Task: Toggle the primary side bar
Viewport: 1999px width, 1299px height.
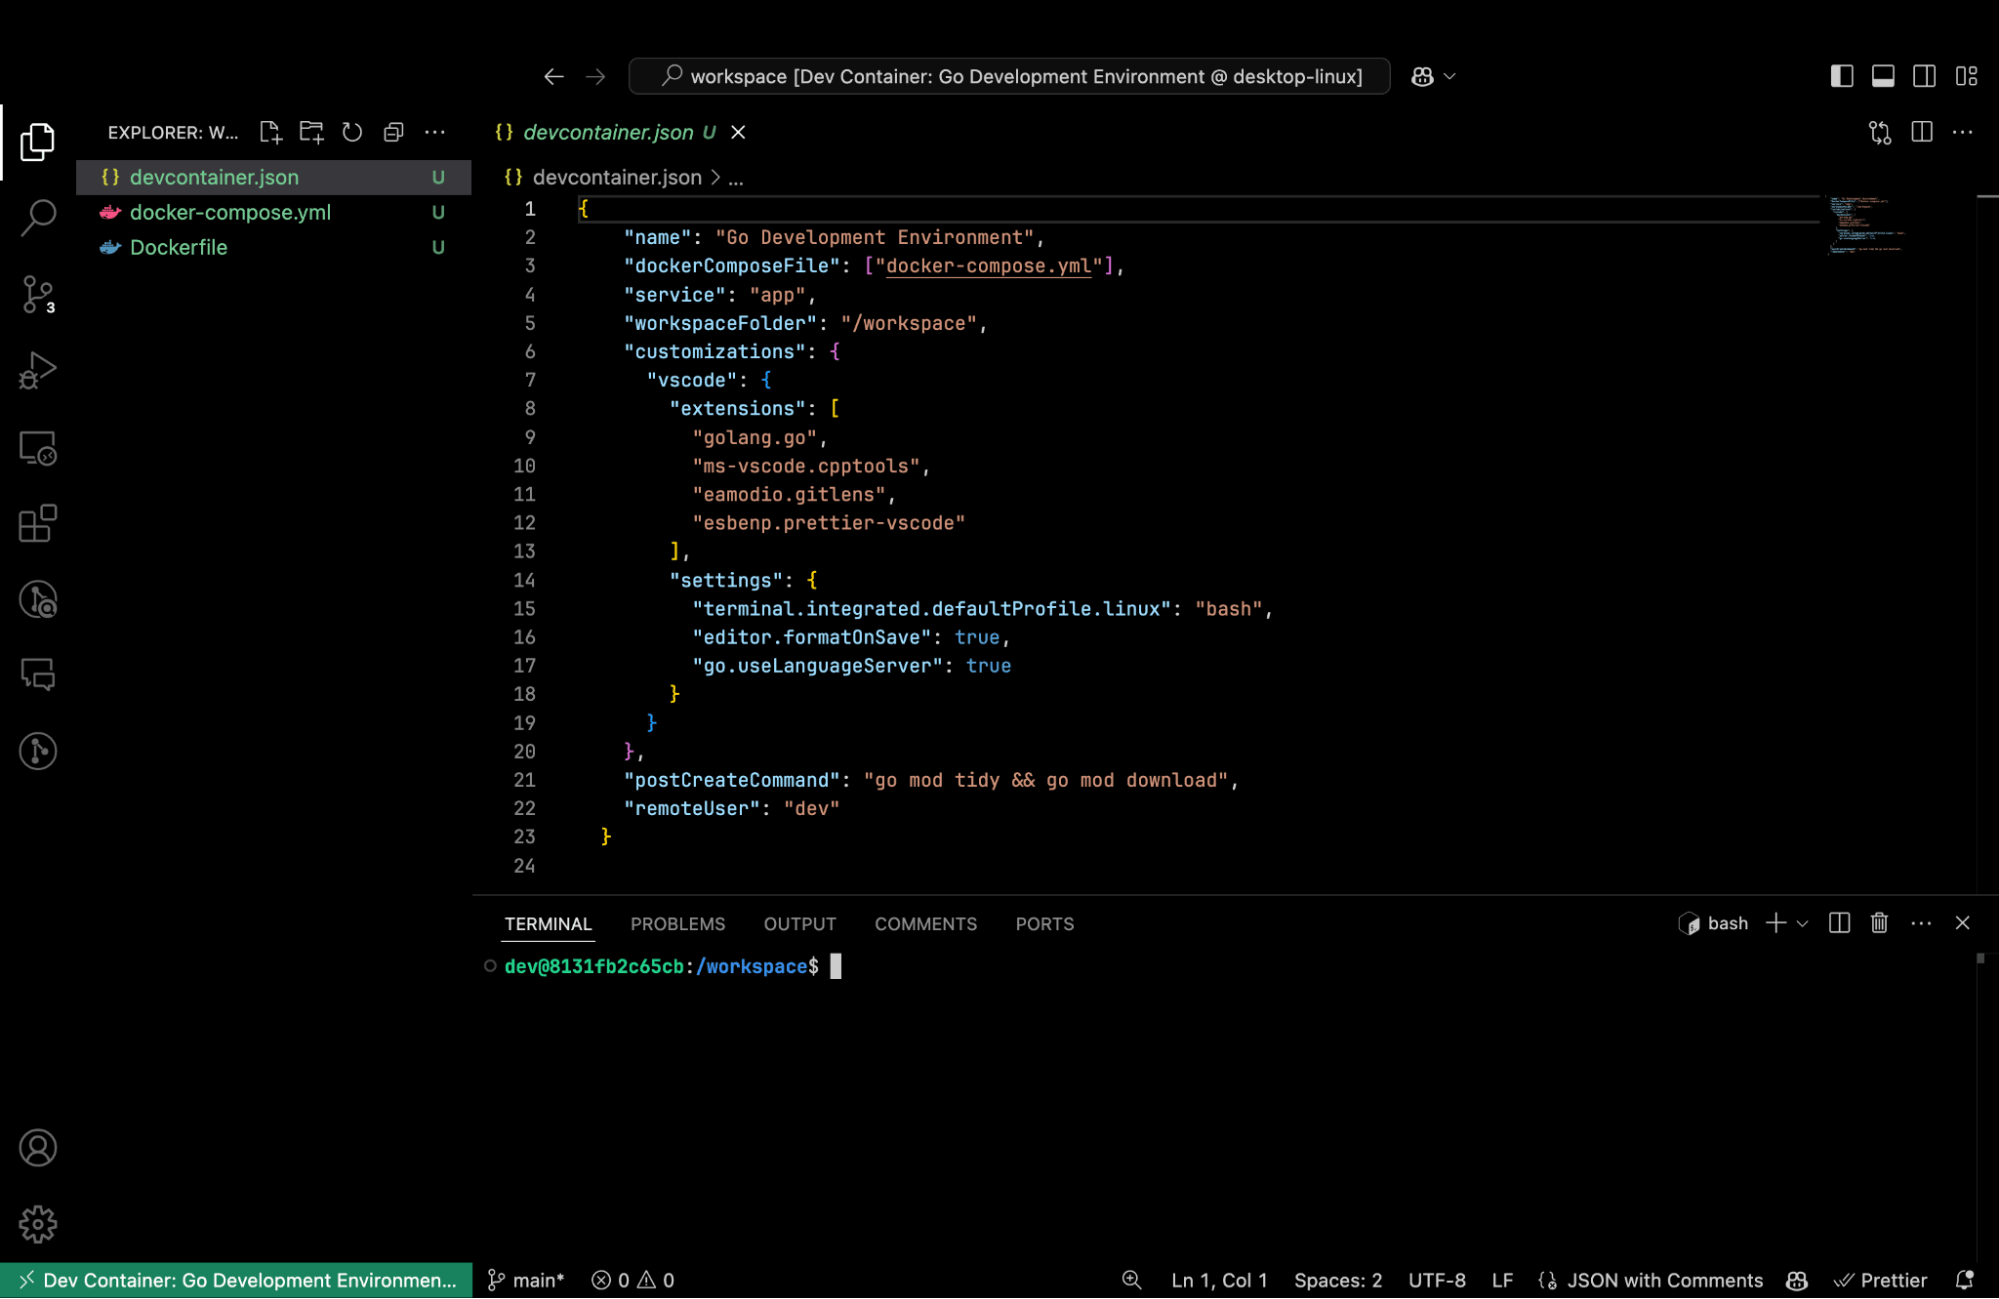Action: click(1842, 77)
